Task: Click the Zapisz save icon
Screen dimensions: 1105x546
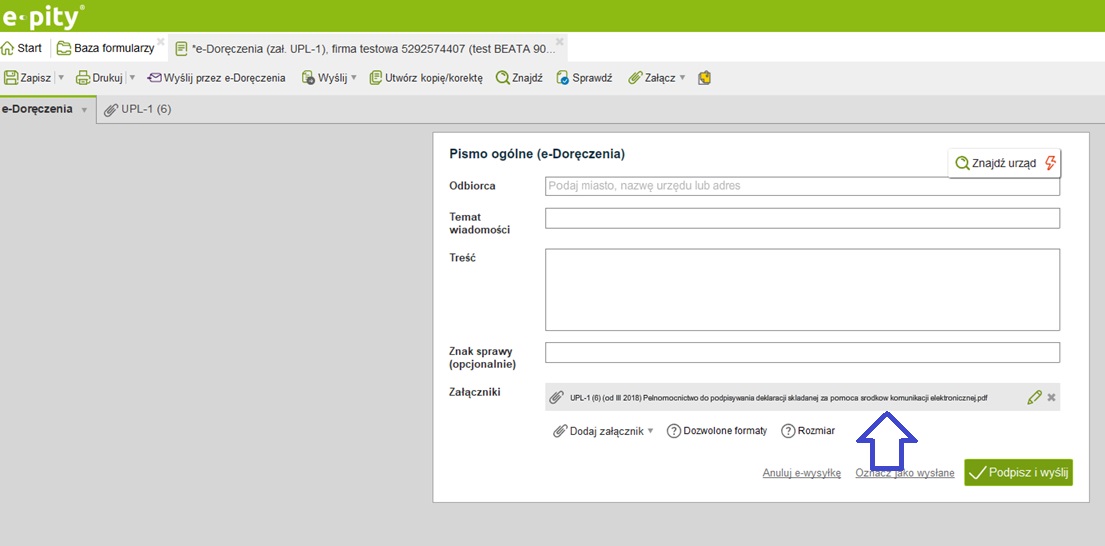Action: 12,78
